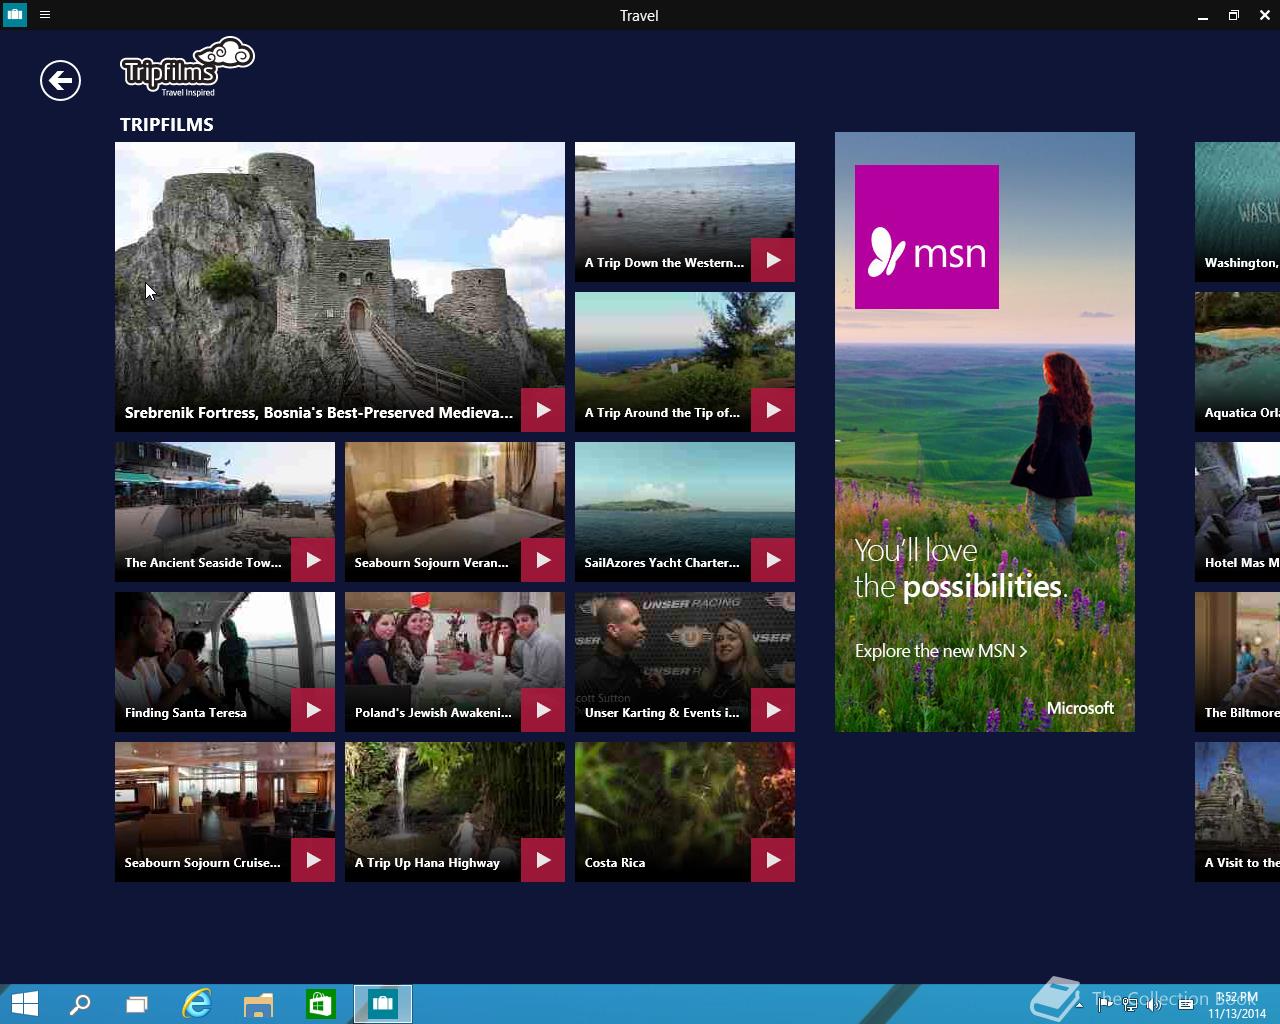Open File Explorer from taskbar

click(x=259, y=1004)
